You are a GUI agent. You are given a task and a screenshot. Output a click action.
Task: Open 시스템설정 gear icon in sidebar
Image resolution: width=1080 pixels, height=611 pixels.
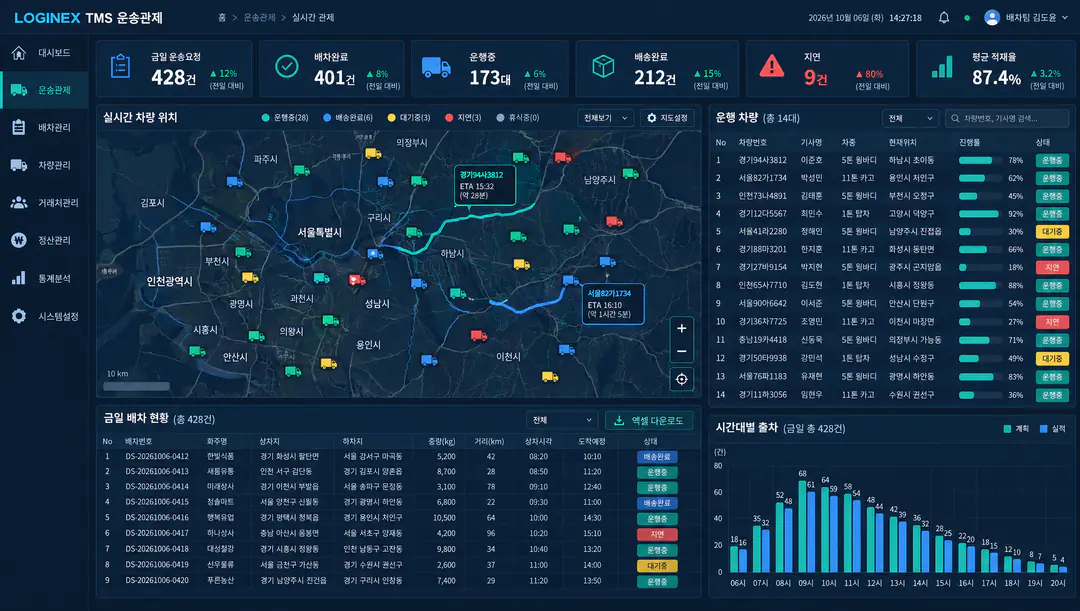(x=19, y=316)
